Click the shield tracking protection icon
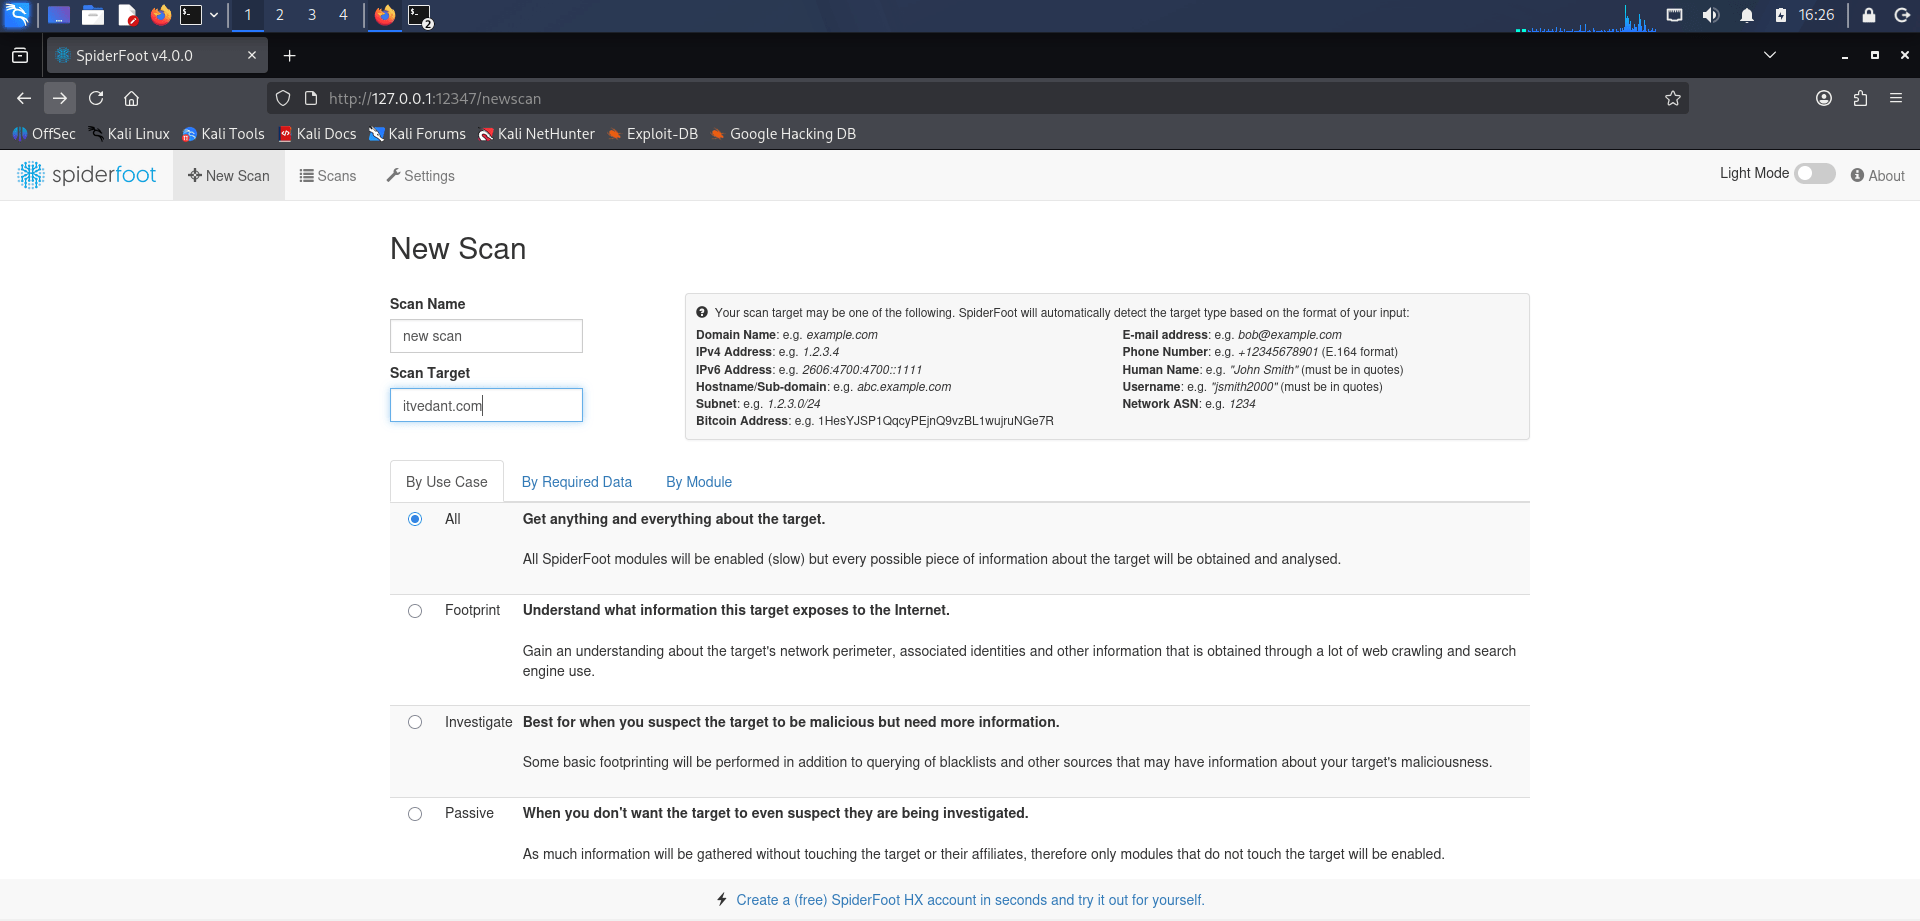Image resolution: width=1920 pixels, height=921 pixels. click(283, 98)
